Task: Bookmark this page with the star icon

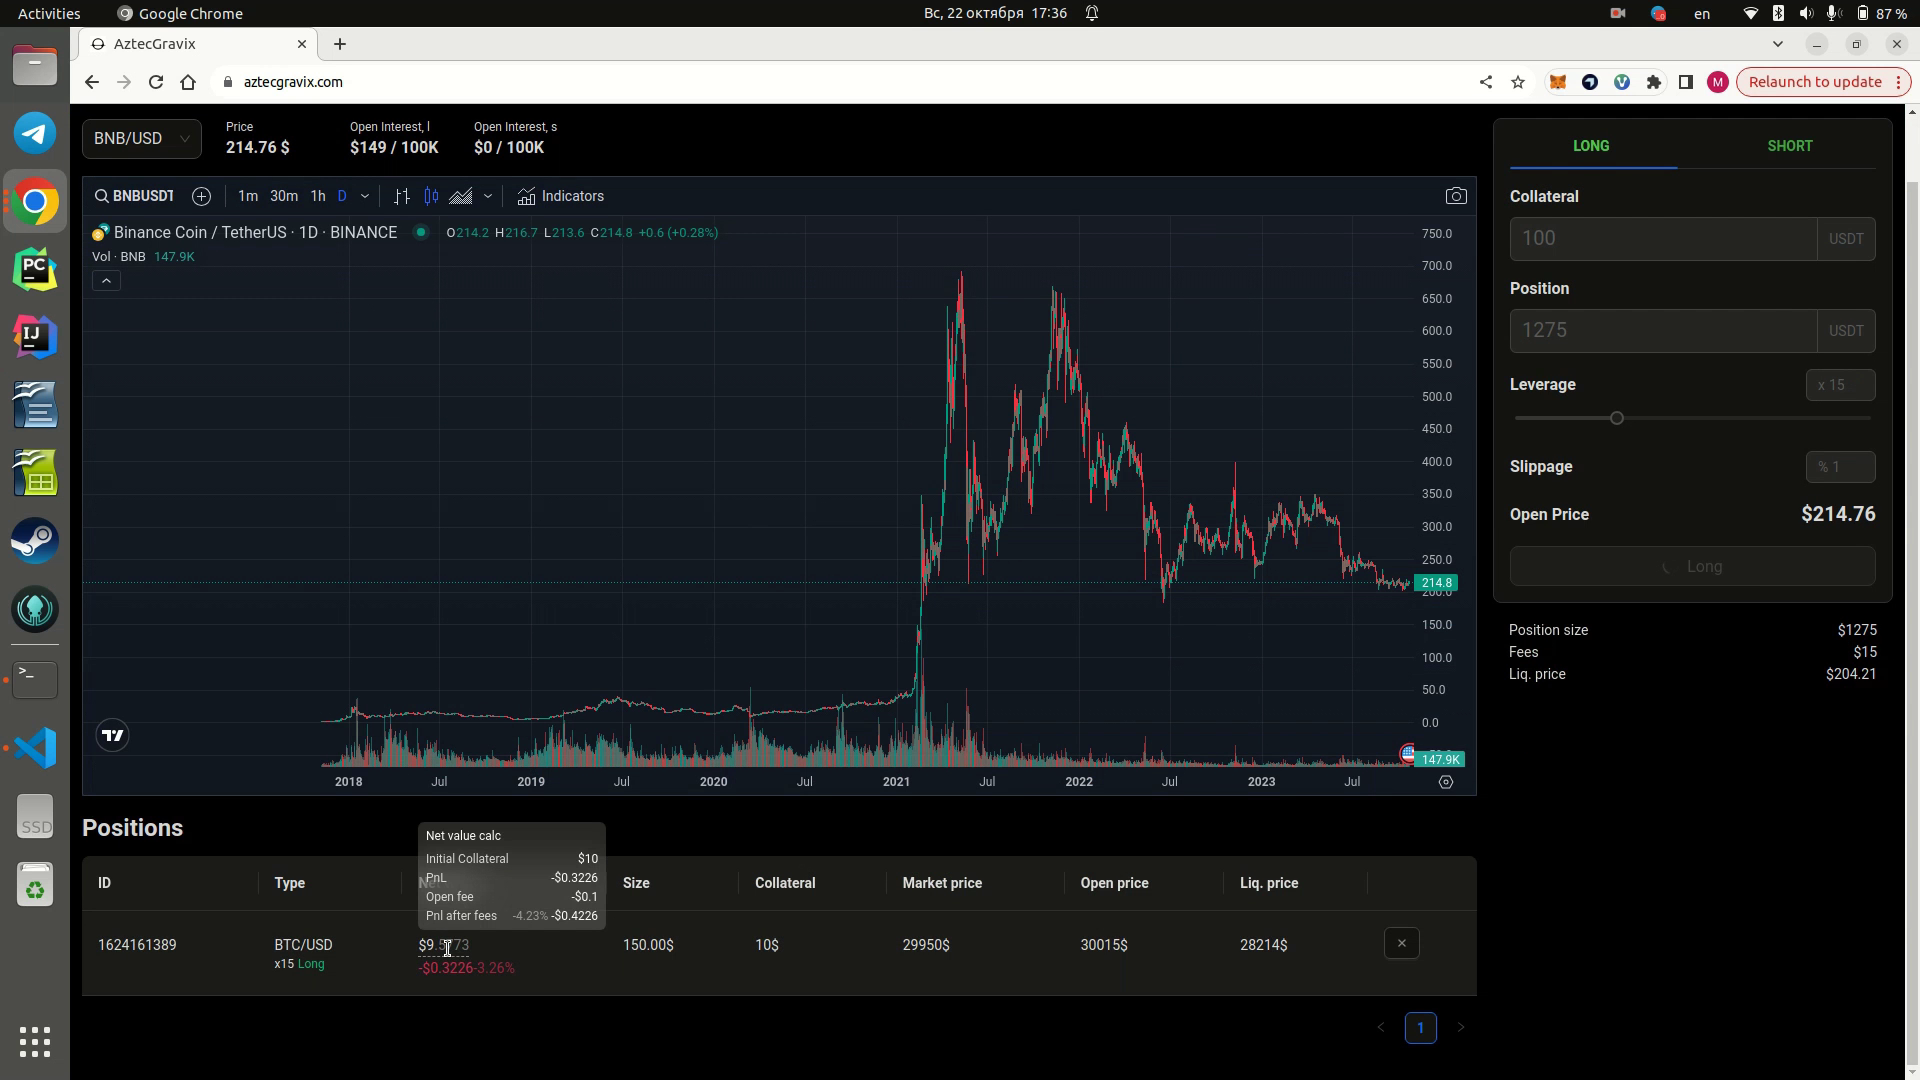Action: (x=1518, y=82)
